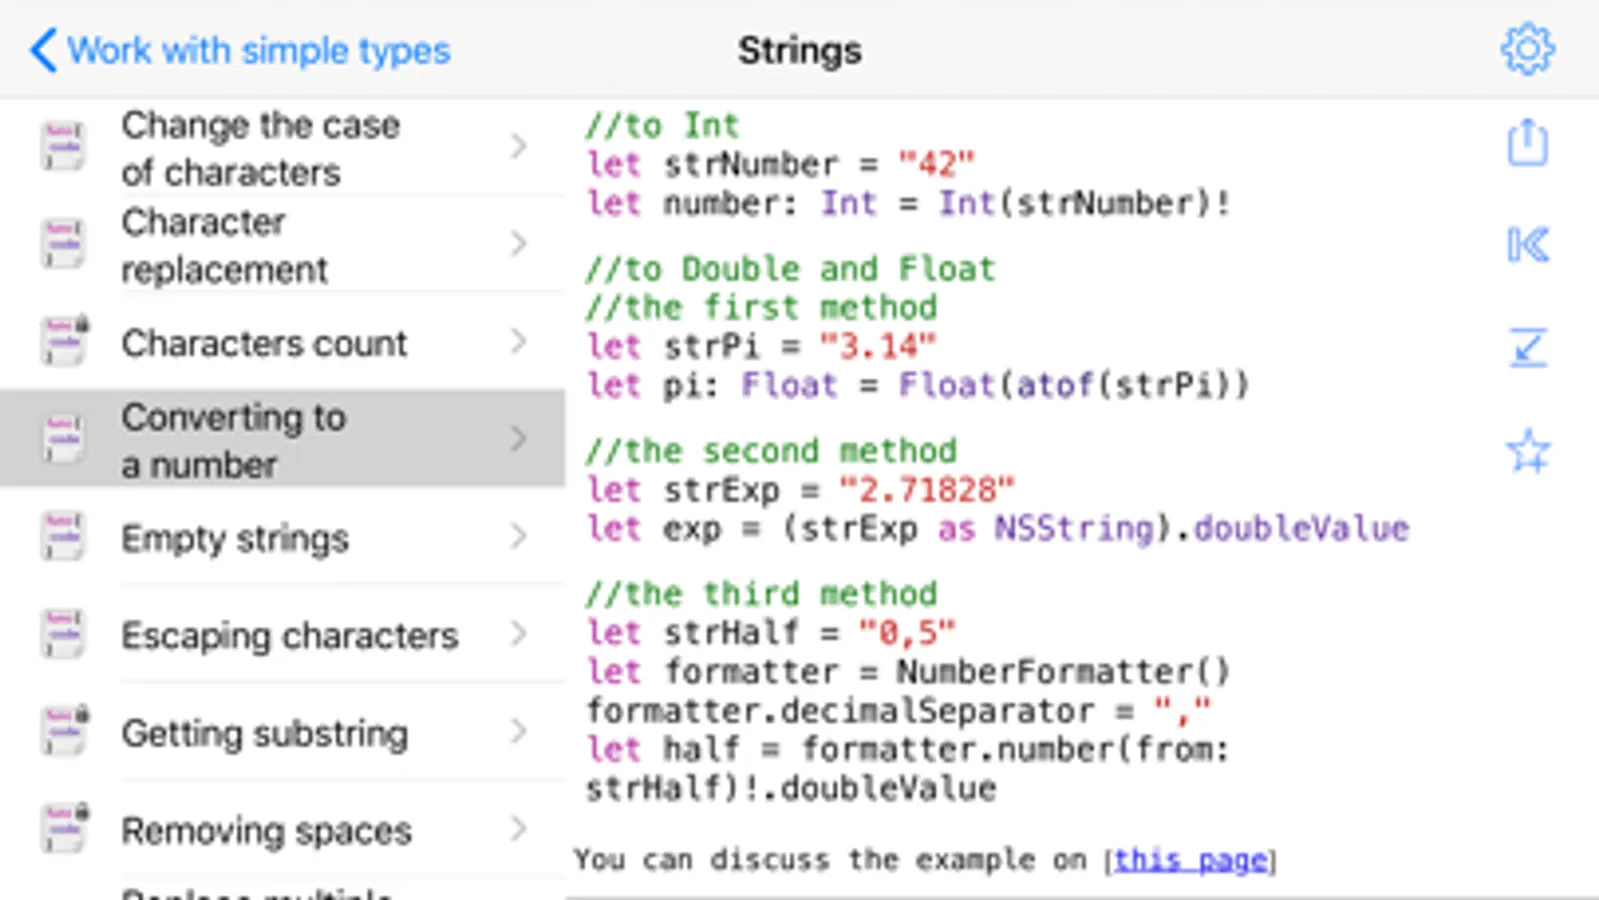This screenshot has width=1599, height=900.
Task: Expand chevron for Change the case of characters
Action: pos(518,147)
